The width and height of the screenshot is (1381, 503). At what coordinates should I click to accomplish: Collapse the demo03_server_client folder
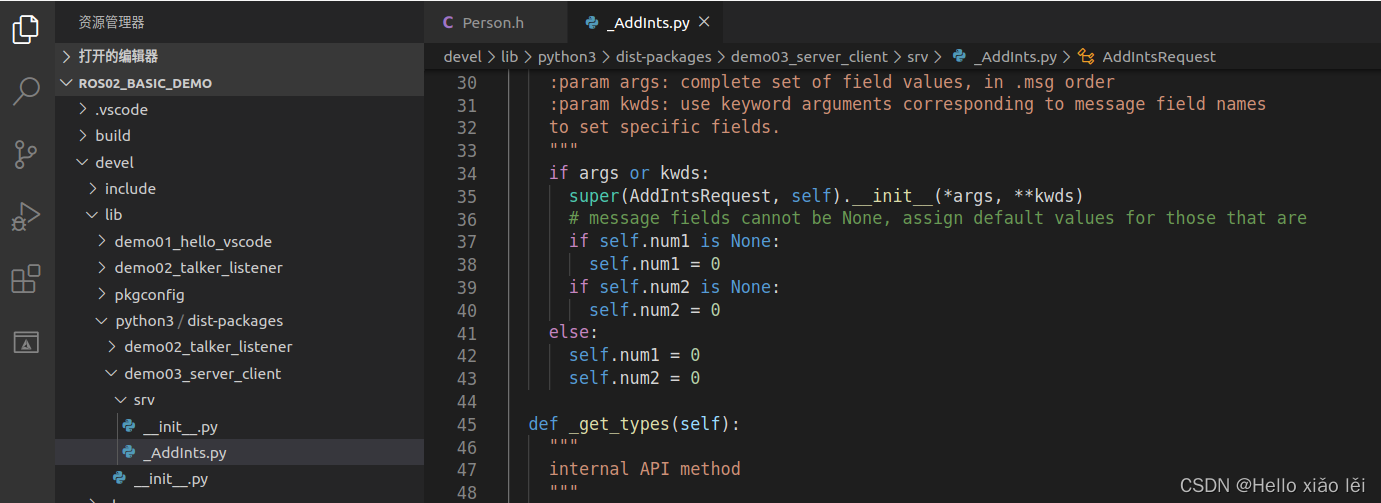239,373
